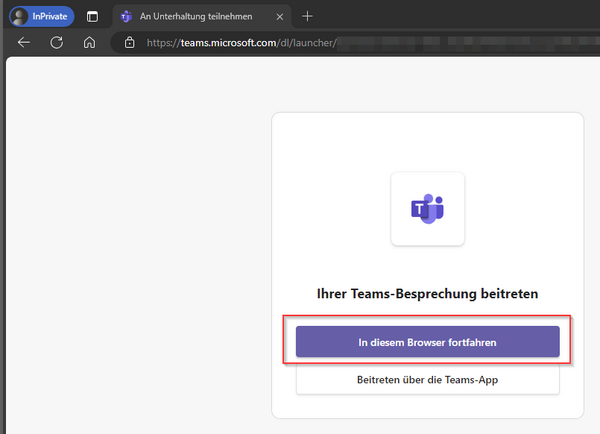600x434 pixels.
Task: Open a new browser tab
Action: 307,16
